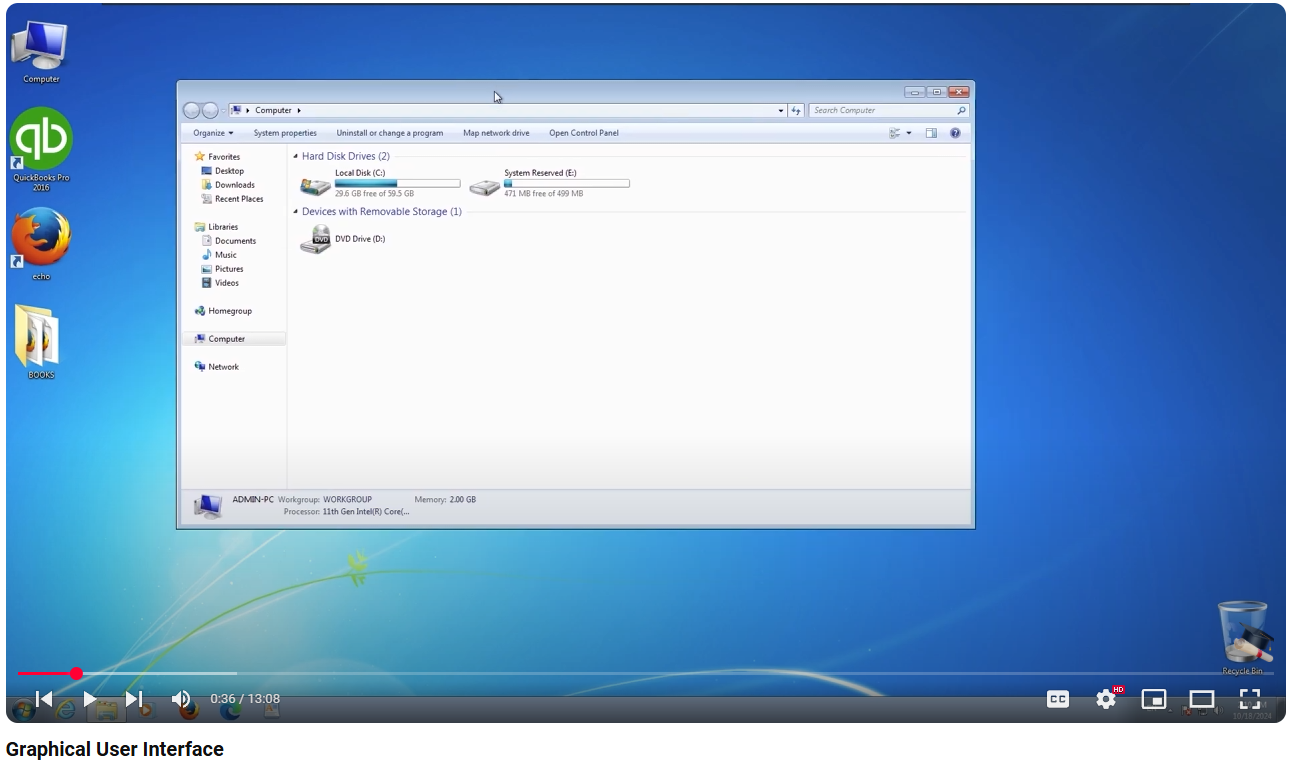
Task: Collapse the Hard Disk Drives group
Action: (295, 157)
